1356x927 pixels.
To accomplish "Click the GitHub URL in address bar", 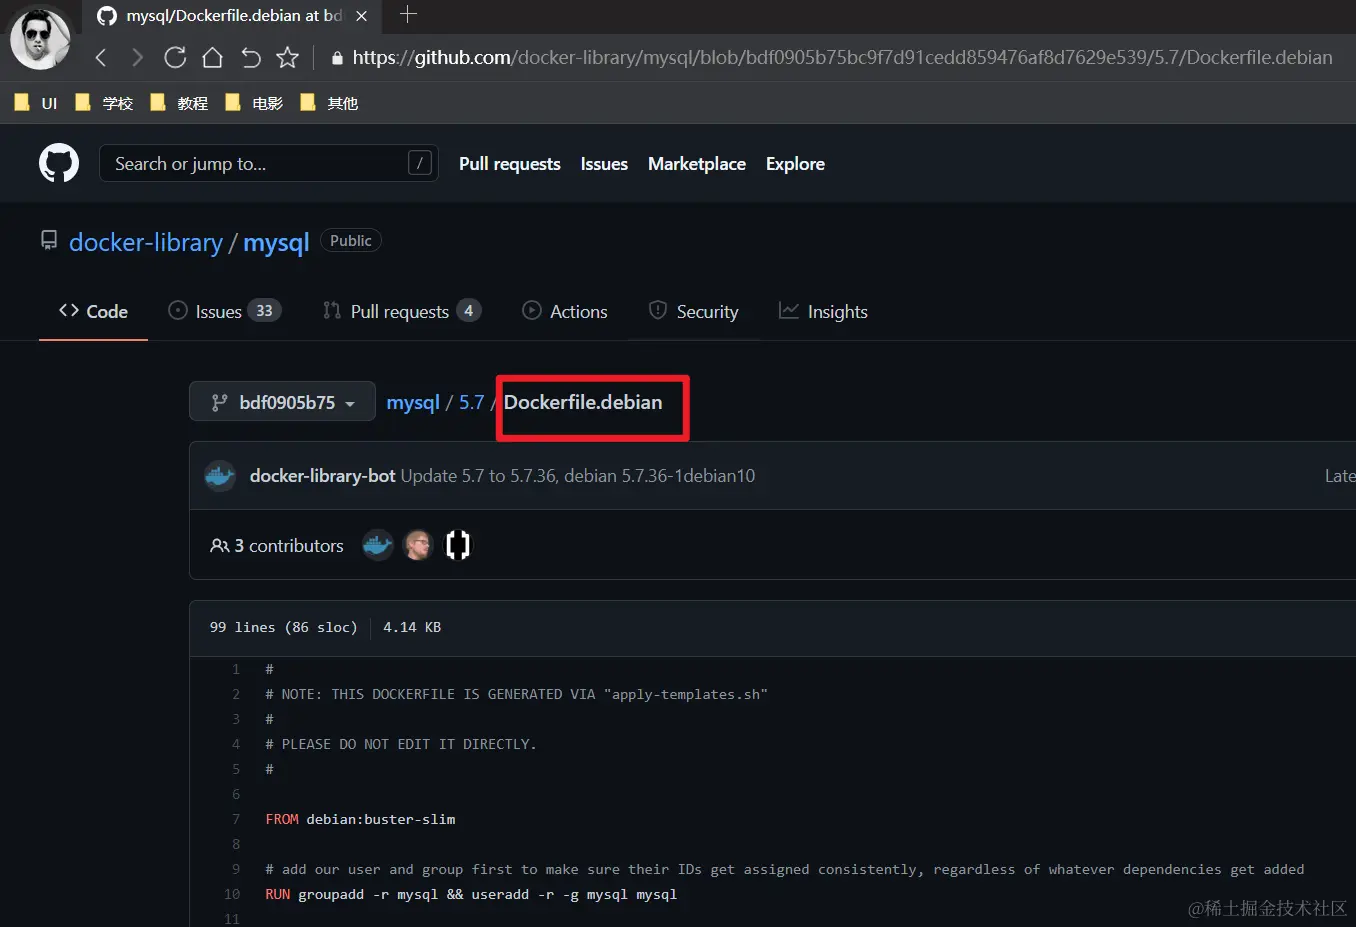I will pos(842,58).
